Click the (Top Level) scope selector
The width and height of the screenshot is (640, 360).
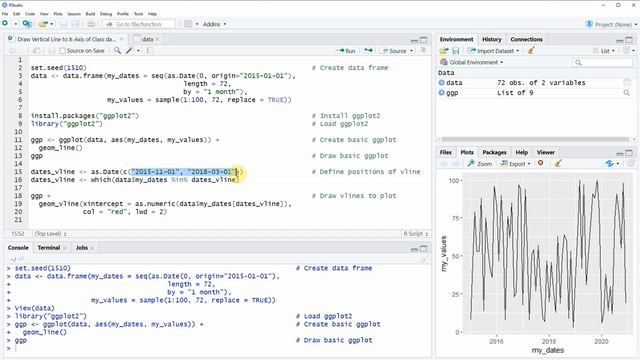coord(51,233)
